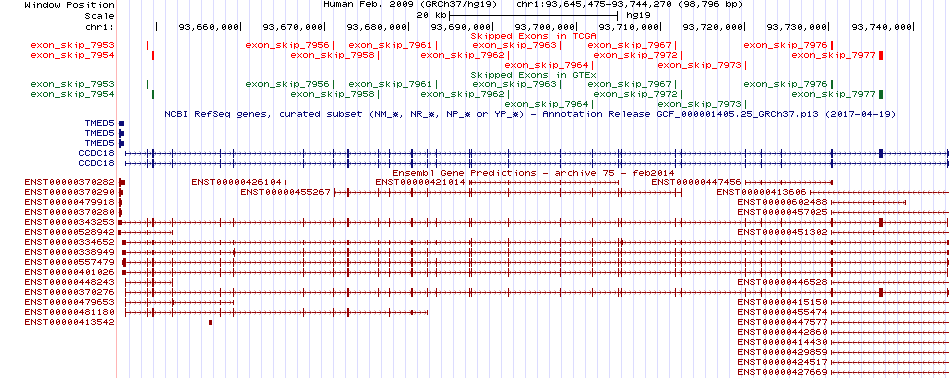Click transcript label ENST00000481180
This screenshot has height=378, width=950.
coord(70,312)
